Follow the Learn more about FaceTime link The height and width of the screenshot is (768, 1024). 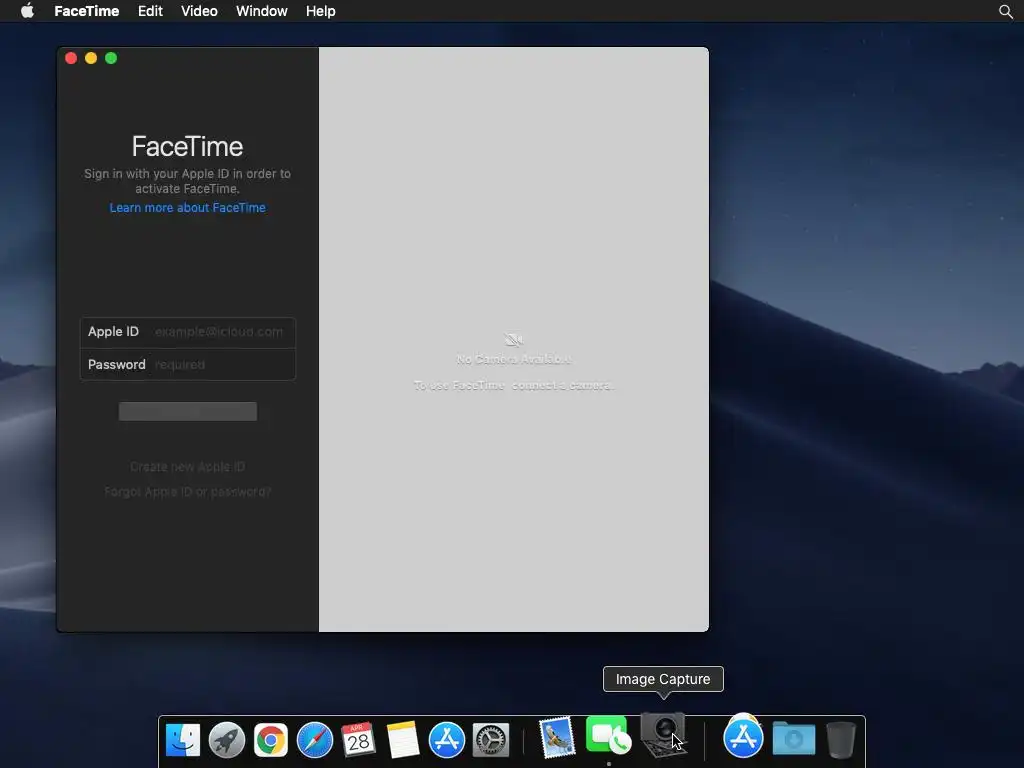pyautogui.click(x=187, y=208)
